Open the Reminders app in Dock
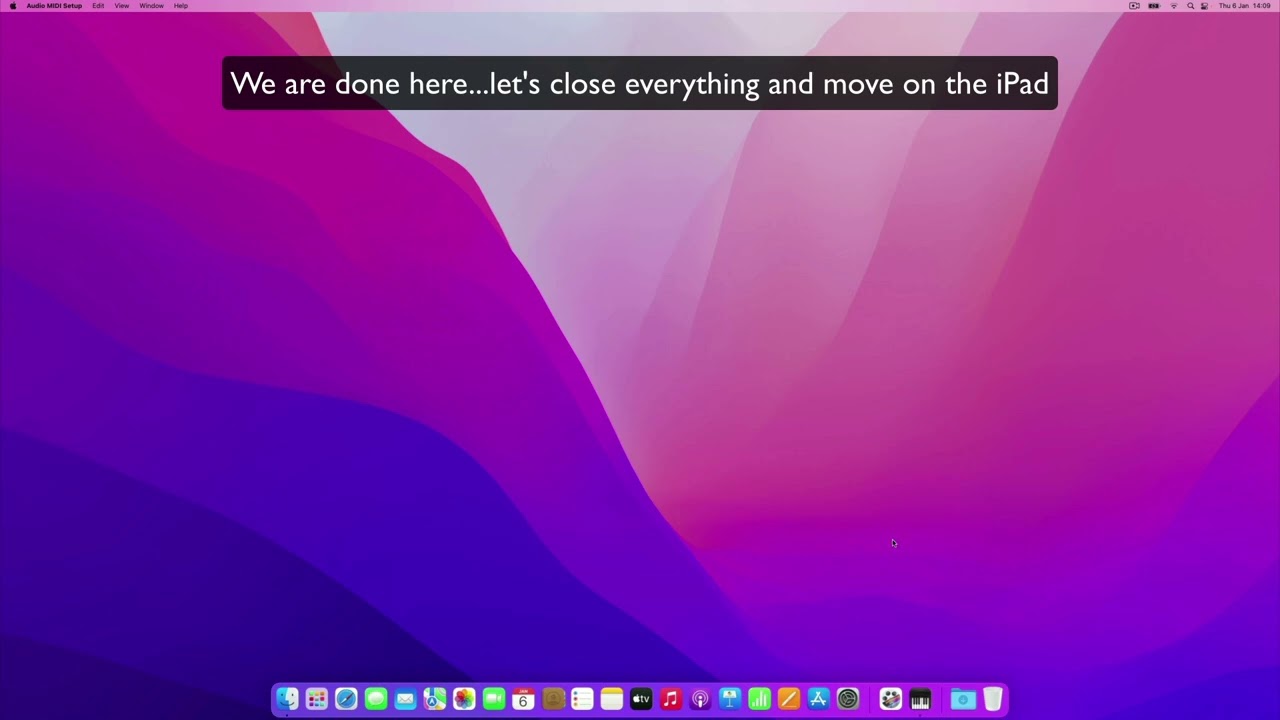This screenshot has height=720, width=1280. tap(582, 699)
